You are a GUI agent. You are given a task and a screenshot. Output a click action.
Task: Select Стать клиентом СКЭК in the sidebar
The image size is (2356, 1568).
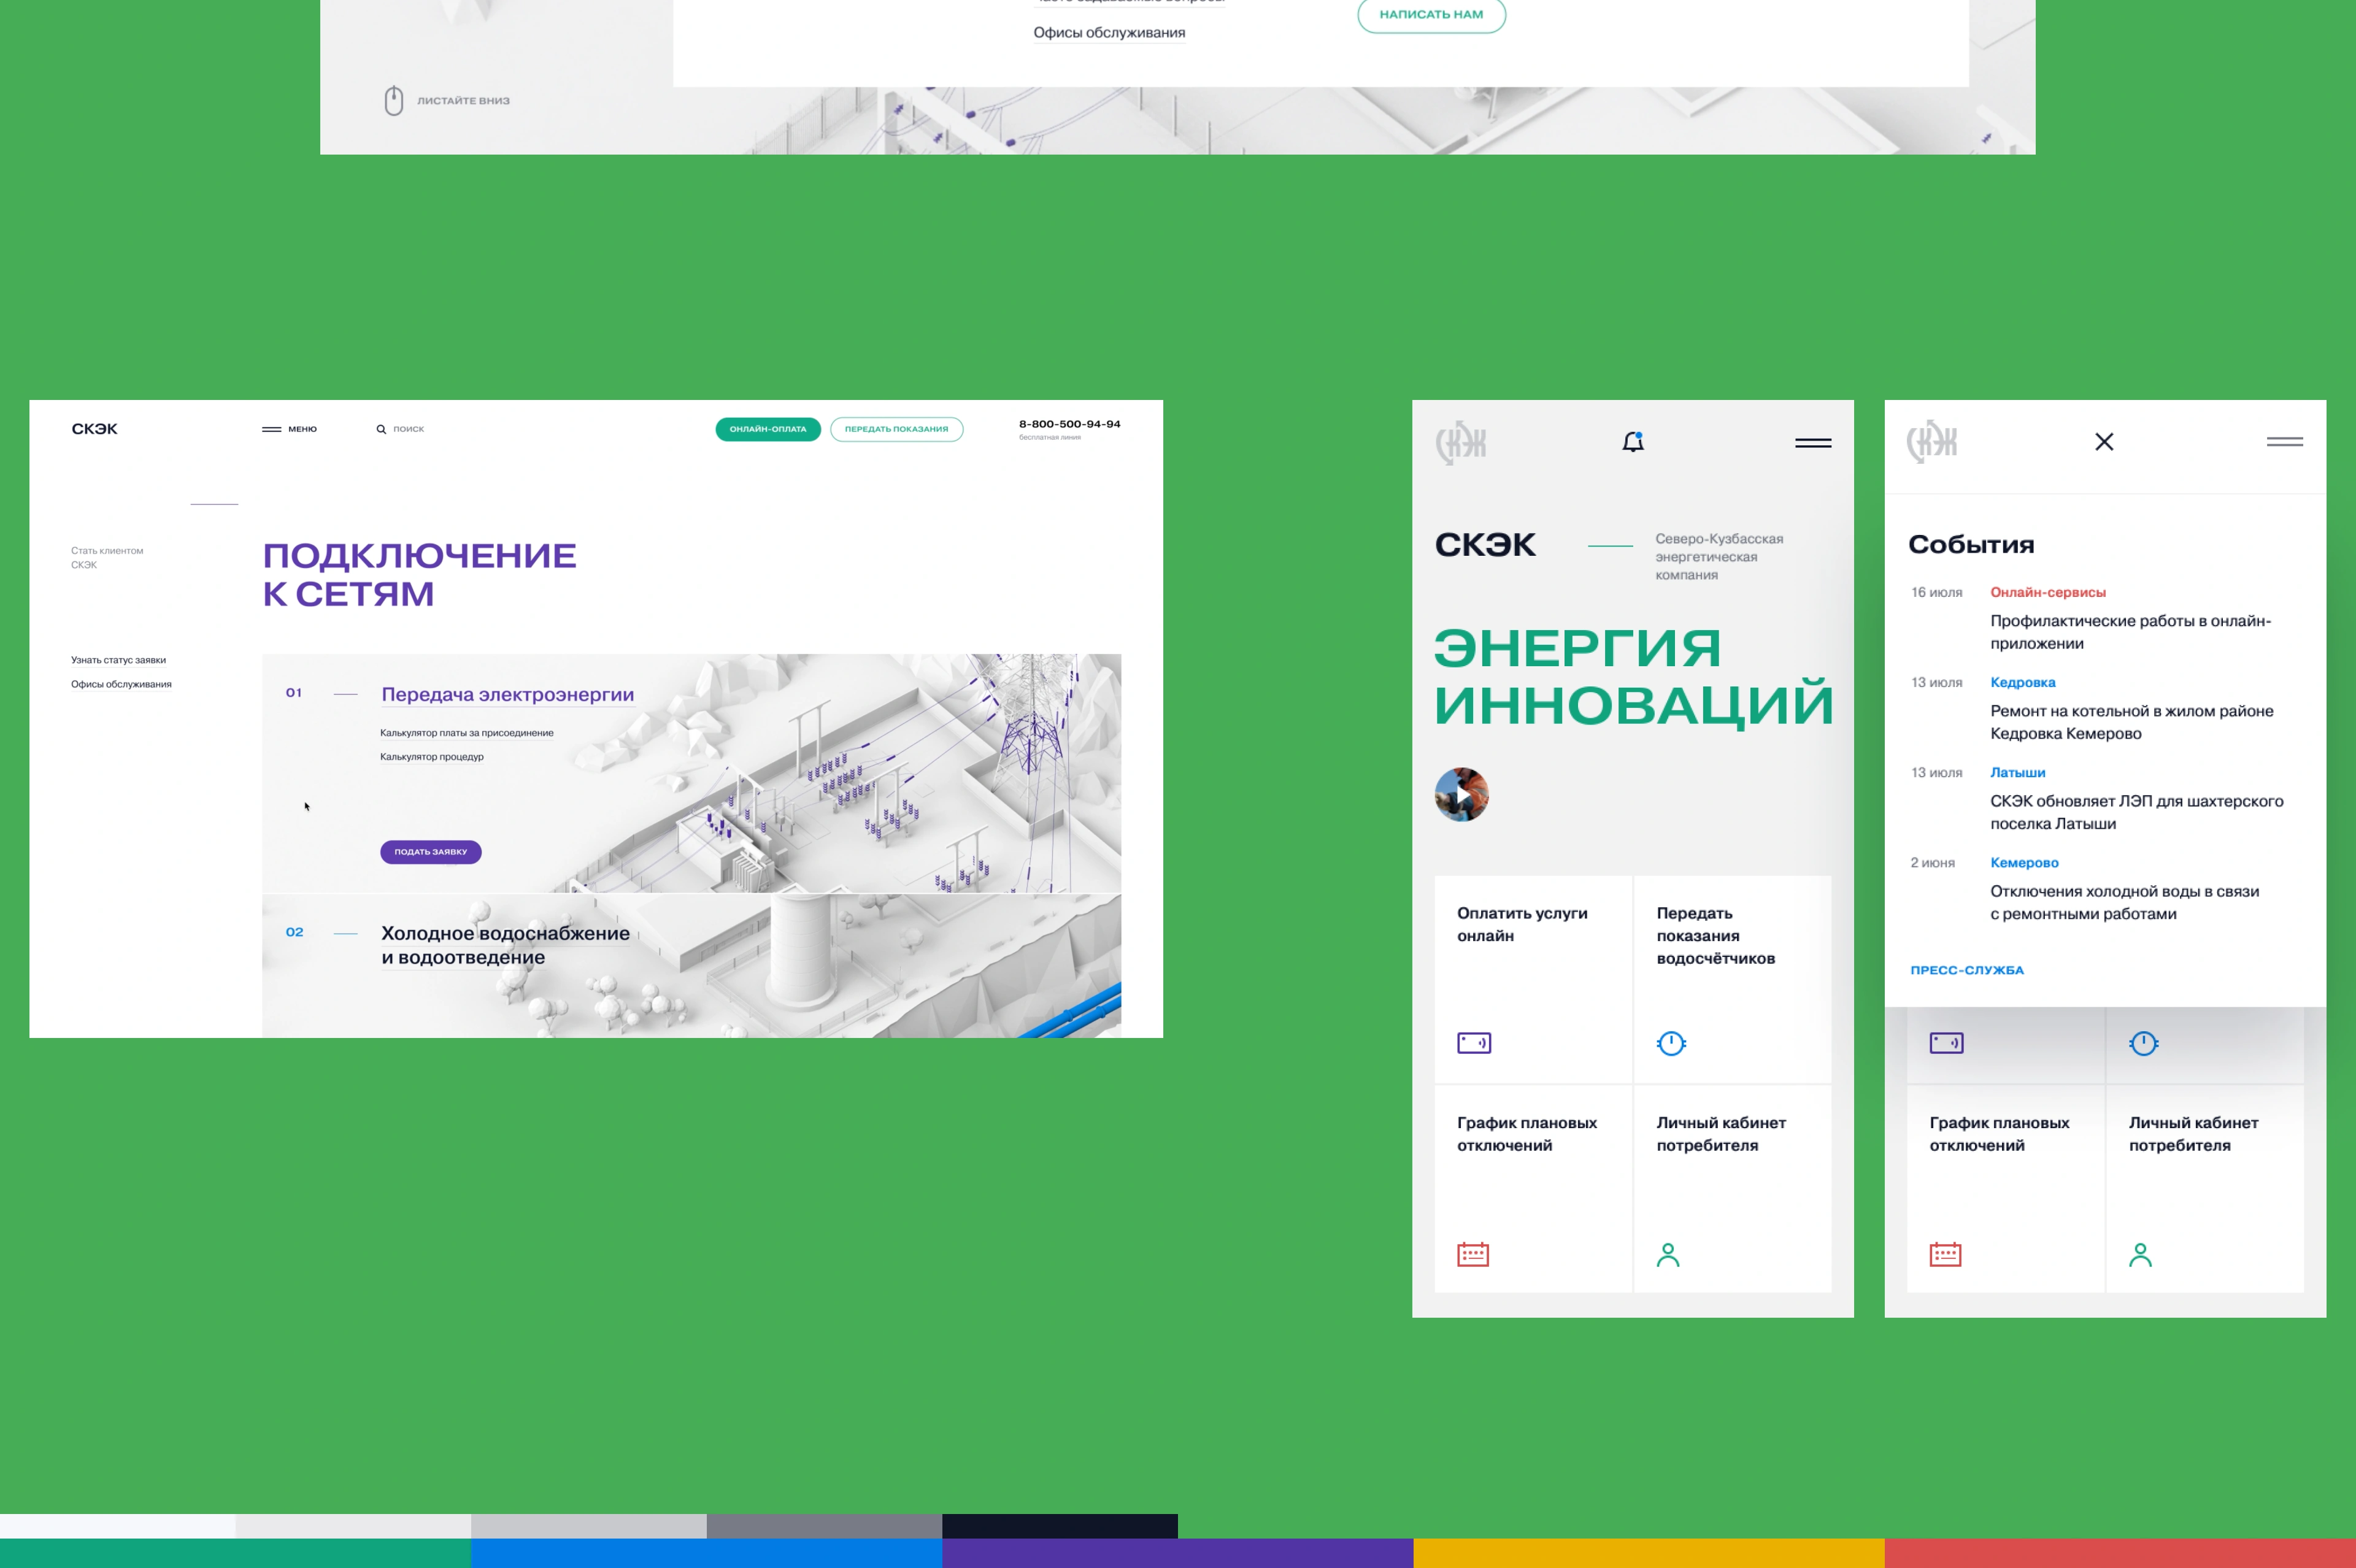[107, 557]
